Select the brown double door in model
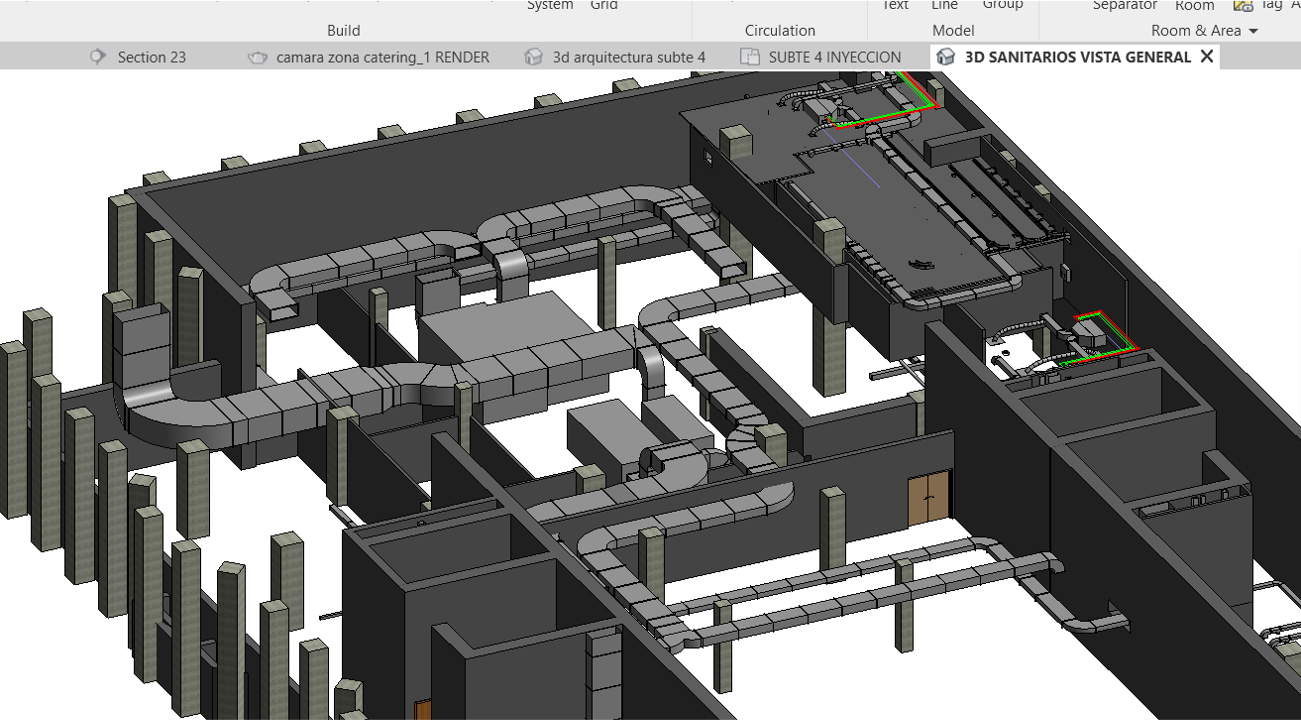1301x720 pixels. pos(929,497)
